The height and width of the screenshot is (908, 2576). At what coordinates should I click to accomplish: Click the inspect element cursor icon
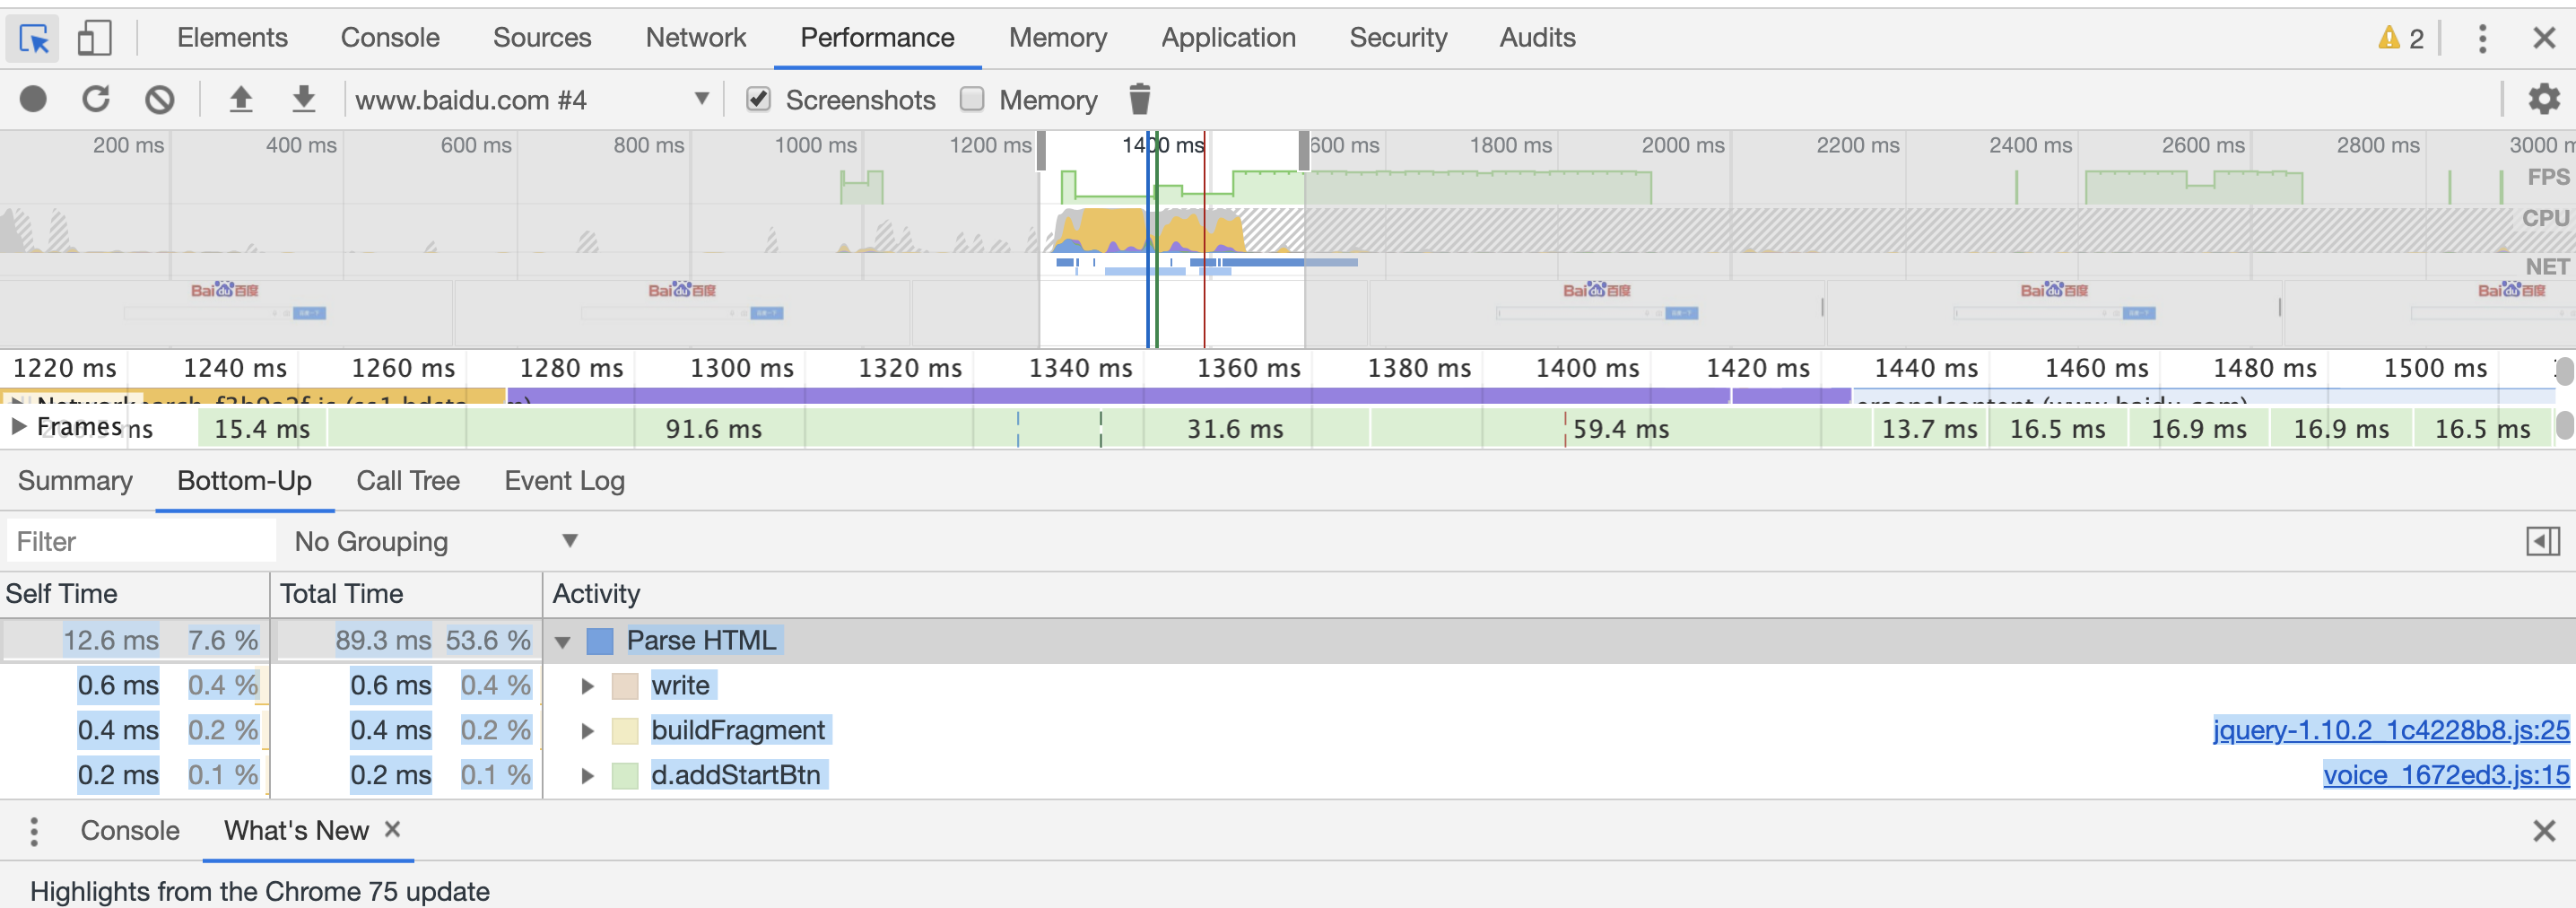34,39
